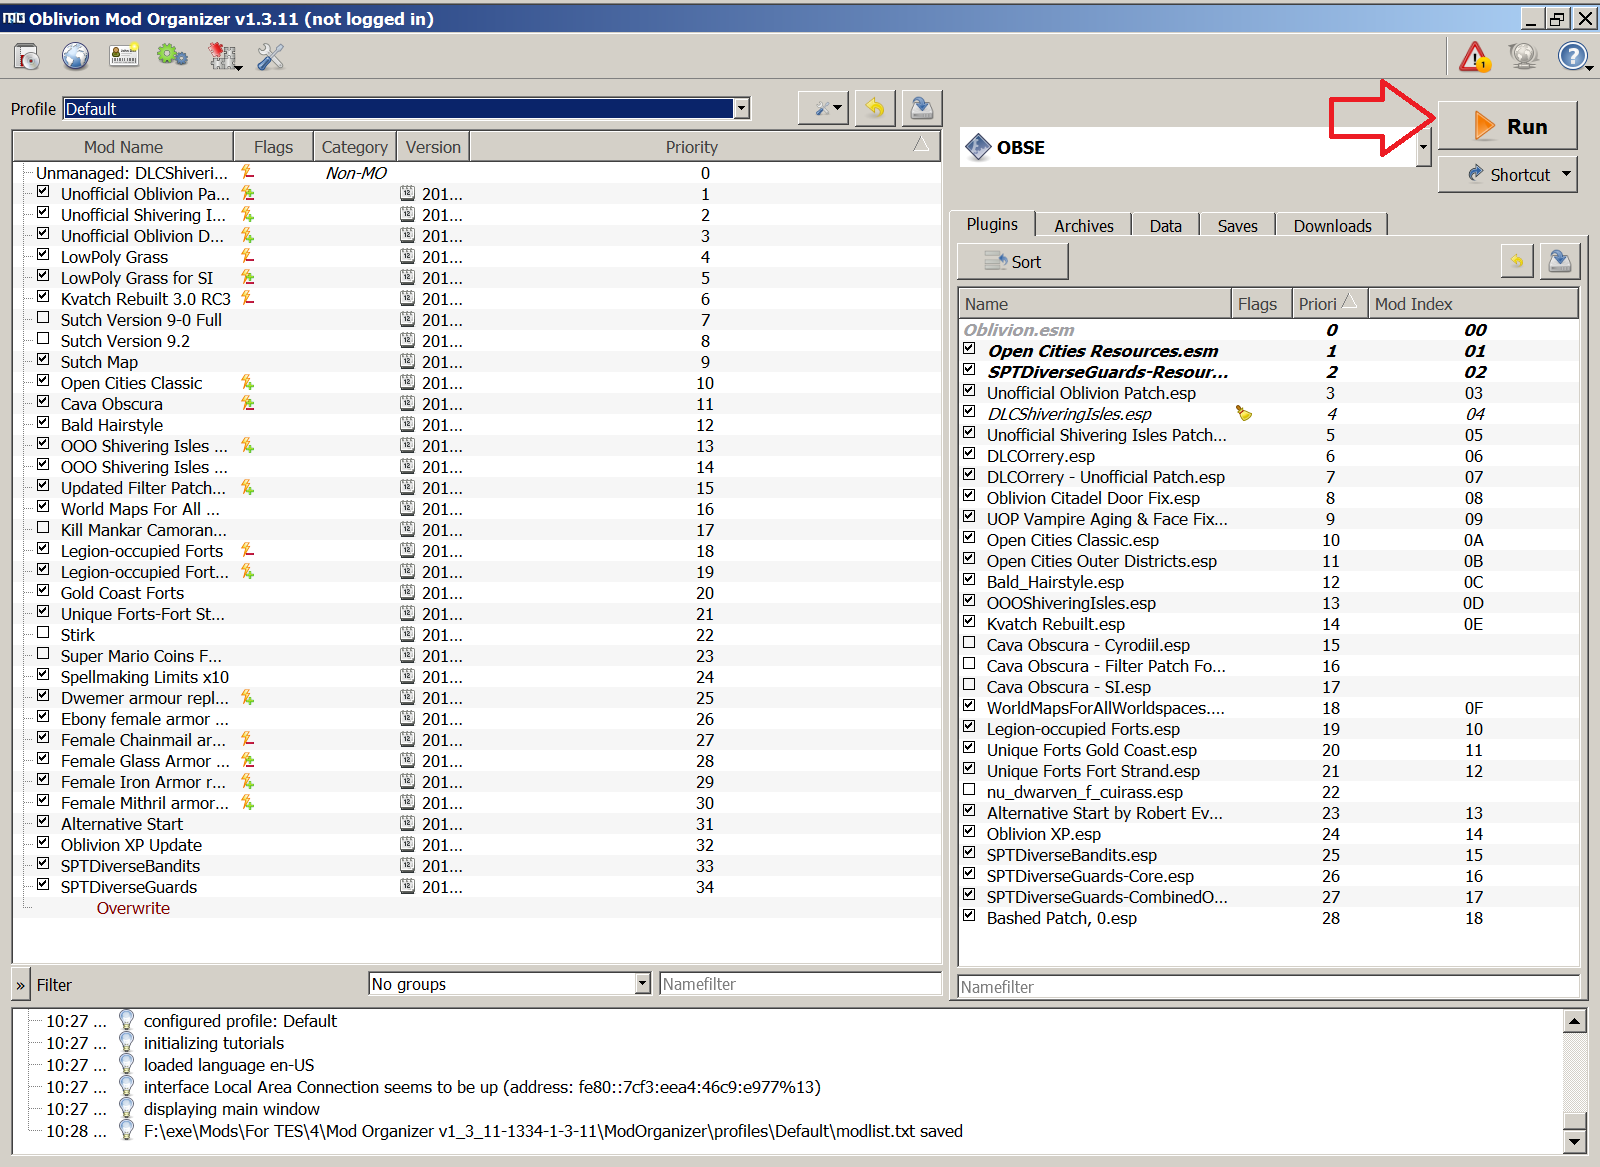The width and height of the screenshot is (1600, 1167).
Task: Open the Nexus globe browser icon
Action: tap(75, 56)
